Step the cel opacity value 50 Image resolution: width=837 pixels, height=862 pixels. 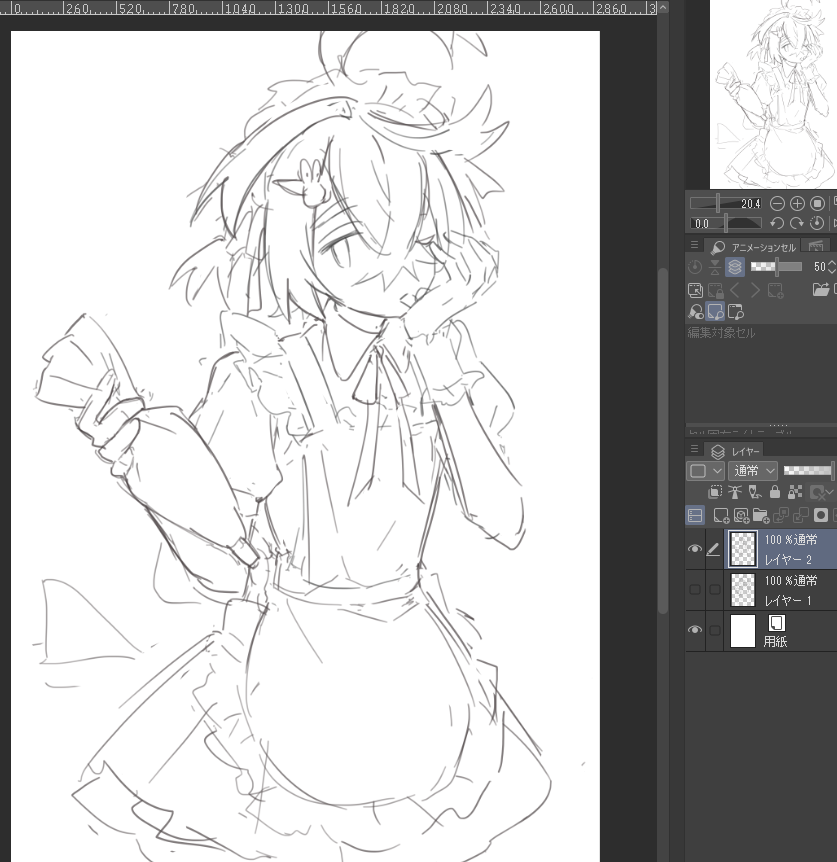point(832,267)
